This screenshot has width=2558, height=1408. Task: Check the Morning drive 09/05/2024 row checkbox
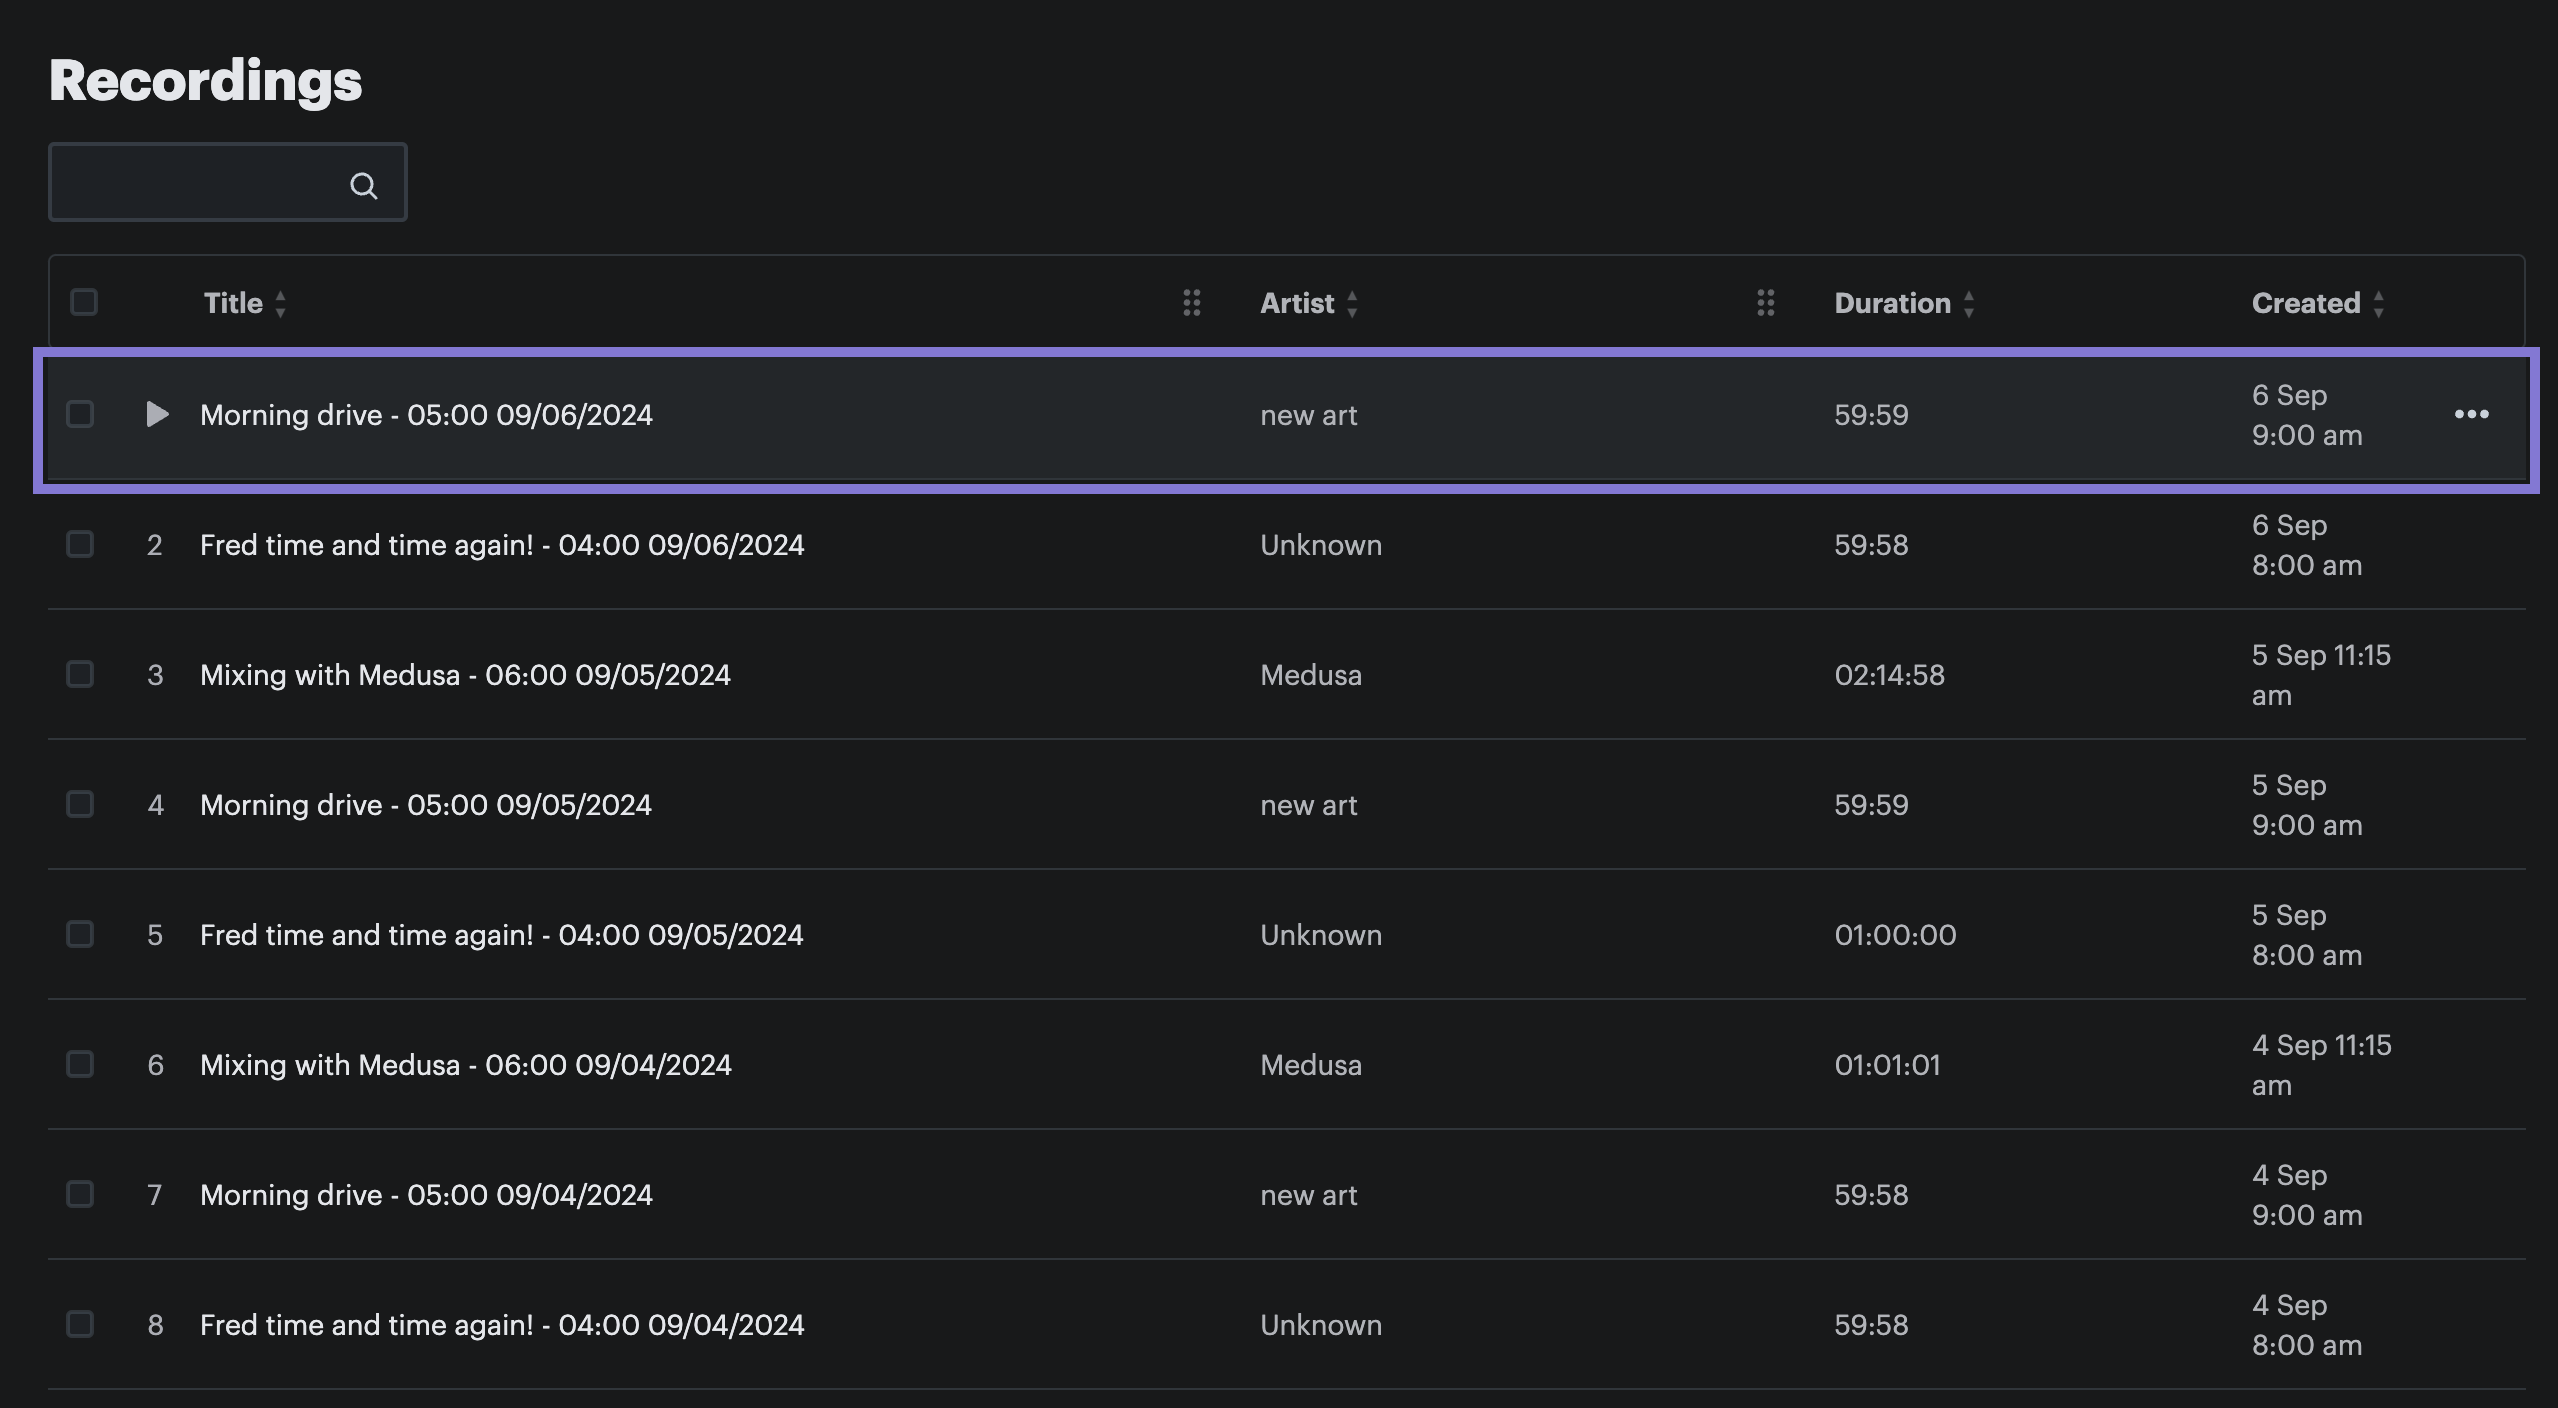point(80,804)
